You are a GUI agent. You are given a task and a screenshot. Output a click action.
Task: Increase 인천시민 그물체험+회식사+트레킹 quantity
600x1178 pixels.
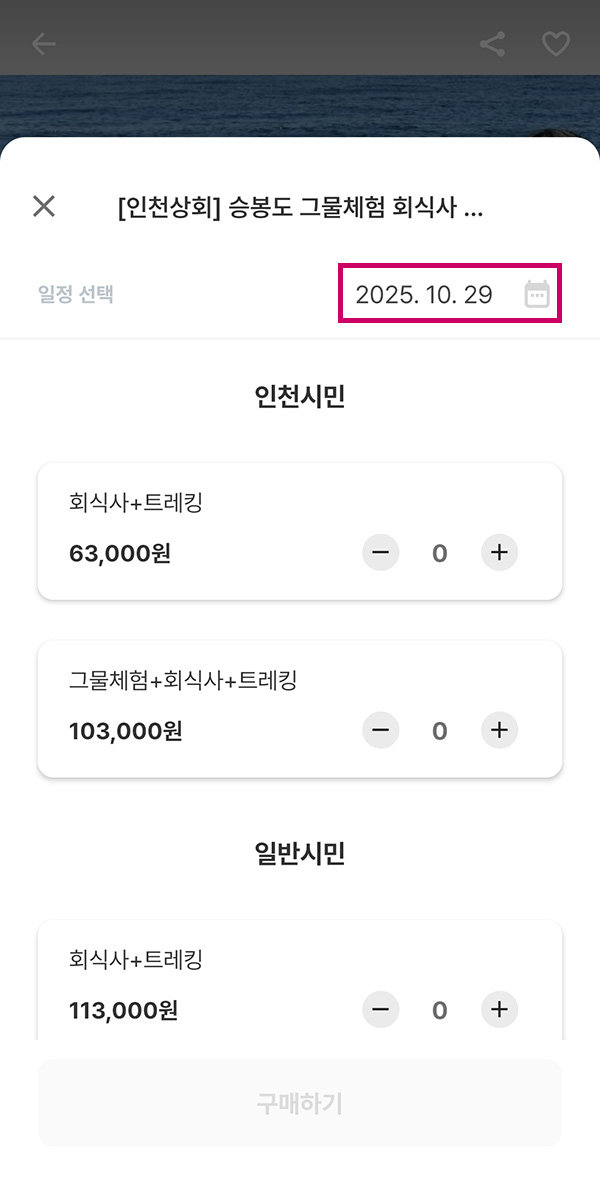click(x=500, y=731)
